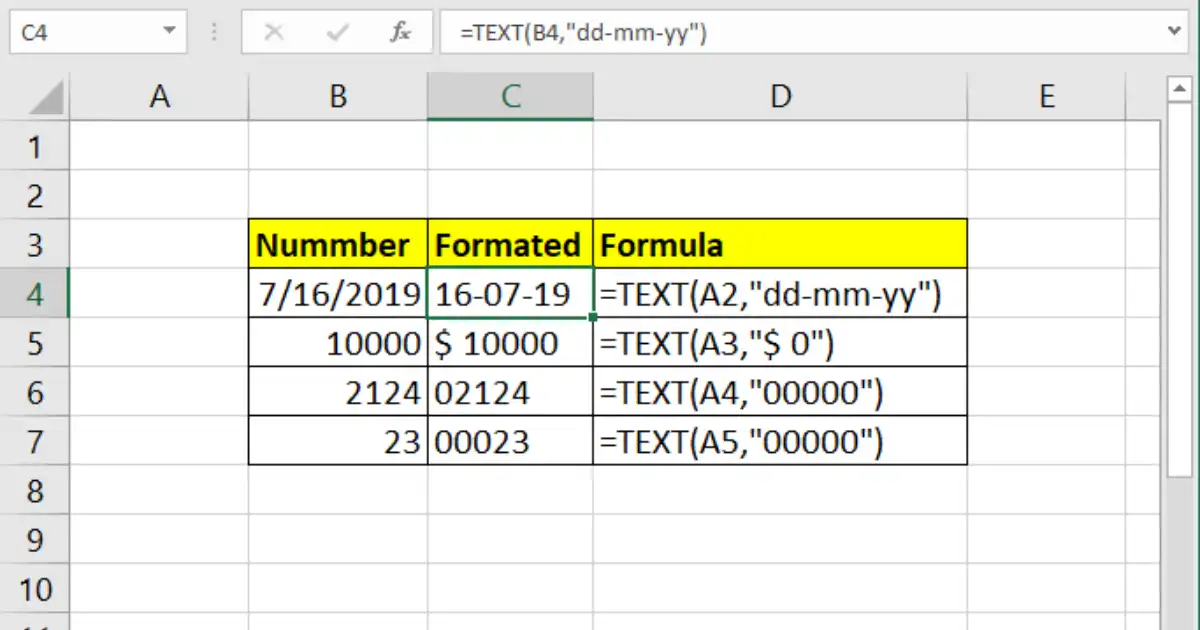Expand the formula bar with chevron
The height and width of the screenshot is (630, 1200).
pyautogui.click(x=1174, y=33)
